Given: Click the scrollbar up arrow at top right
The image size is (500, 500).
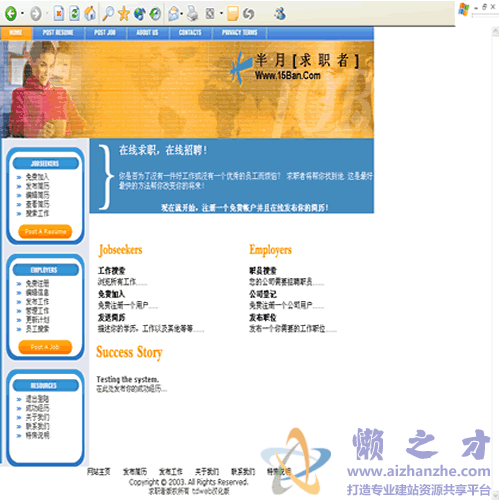Looking at the screenshot, I should point(495,32).
